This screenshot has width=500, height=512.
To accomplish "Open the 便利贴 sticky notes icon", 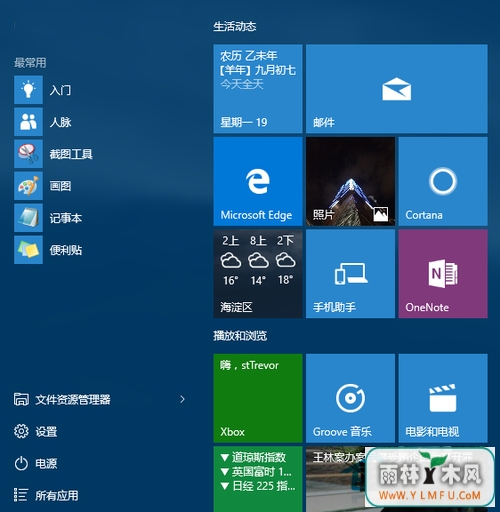I will [x=28, y=250].
